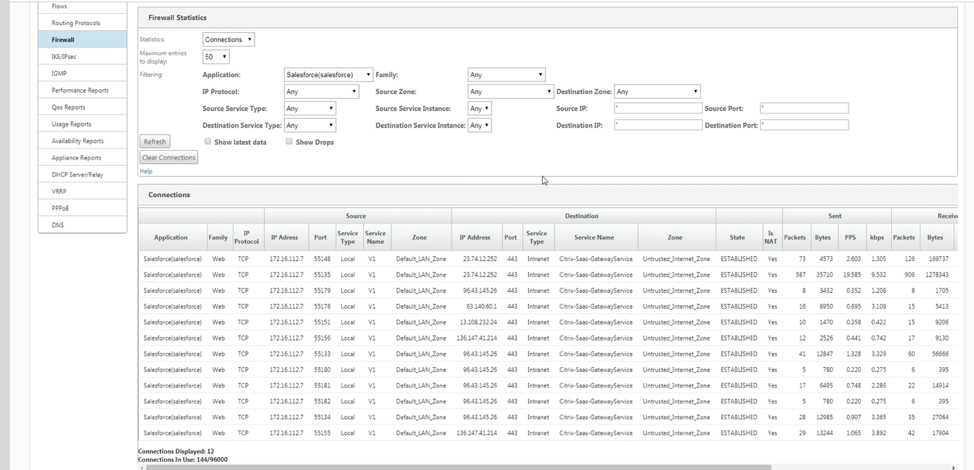The width and height of the screenshot is (974, 470).
Task: Open DNS in the sidebar
Action: click(x=82, y=225)
